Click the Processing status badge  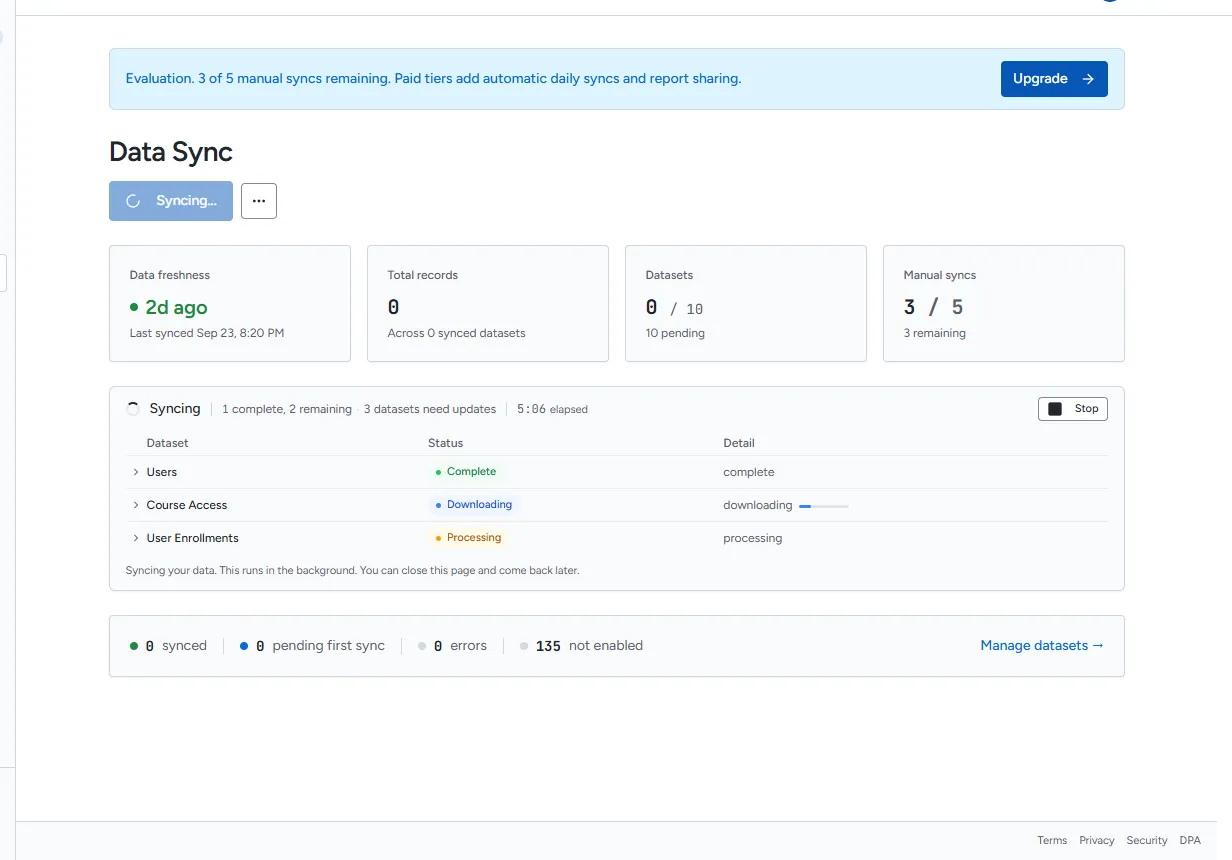click(468, 538)
